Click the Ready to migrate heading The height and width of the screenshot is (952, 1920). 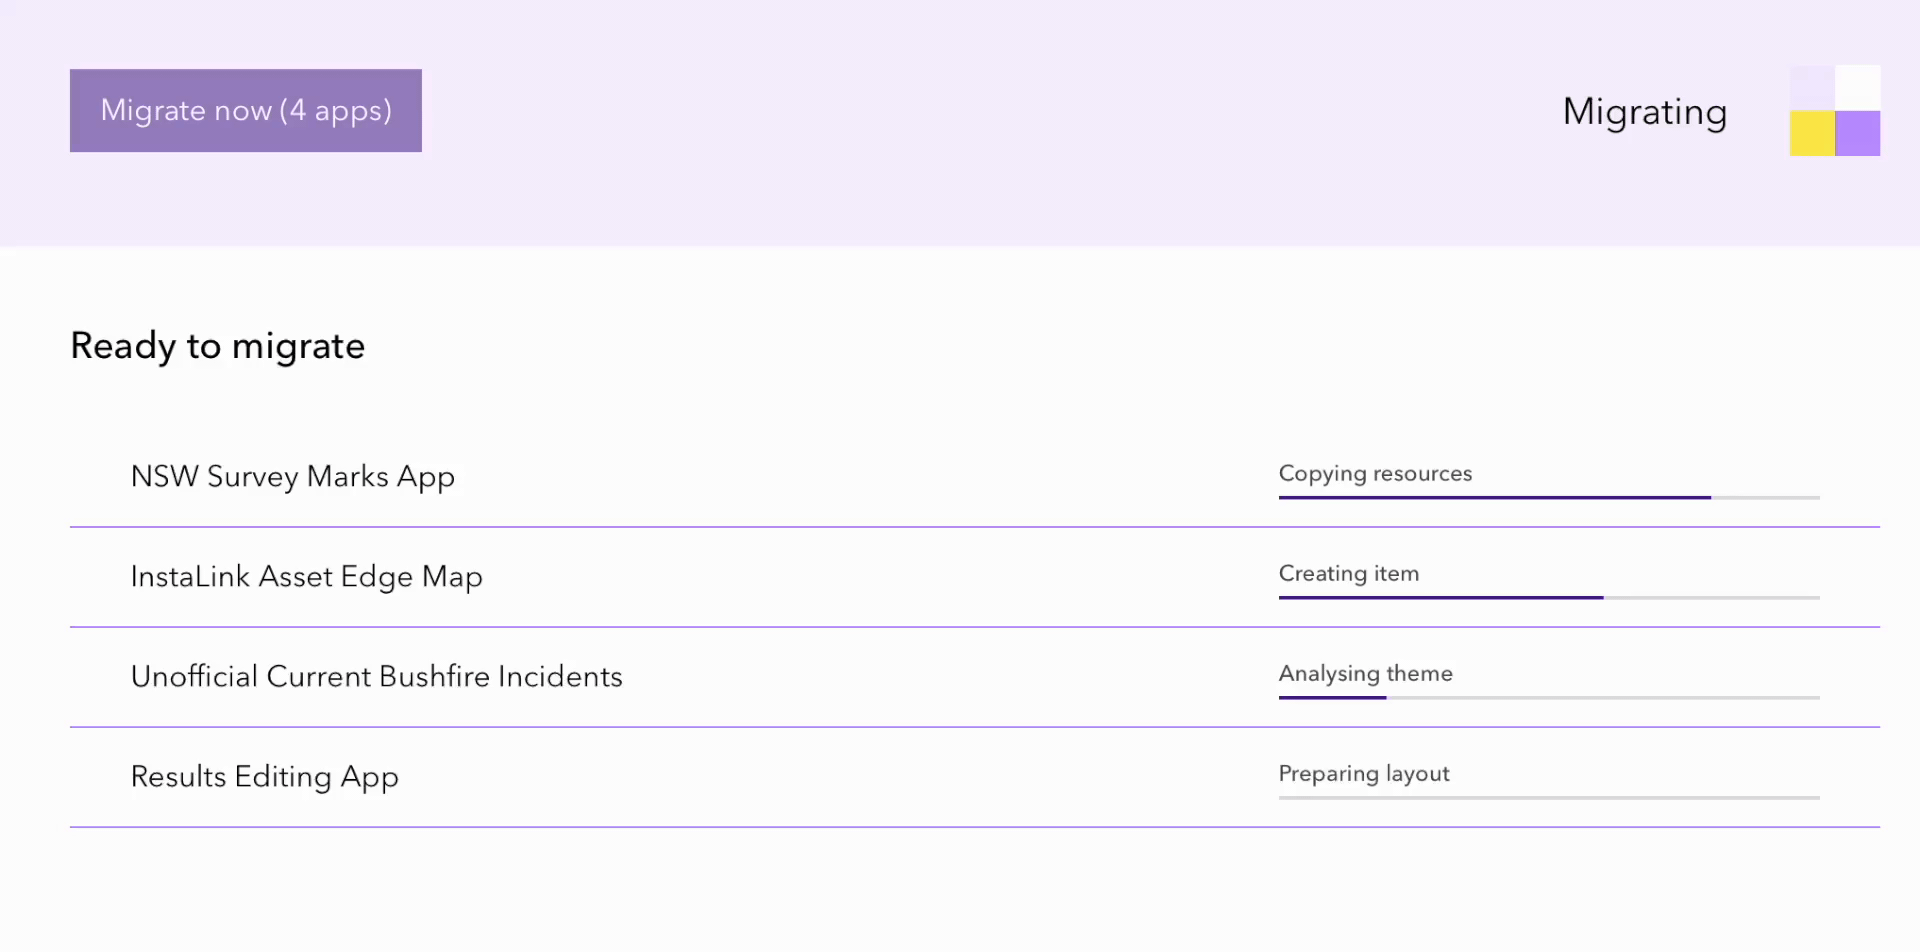[218, 347]
